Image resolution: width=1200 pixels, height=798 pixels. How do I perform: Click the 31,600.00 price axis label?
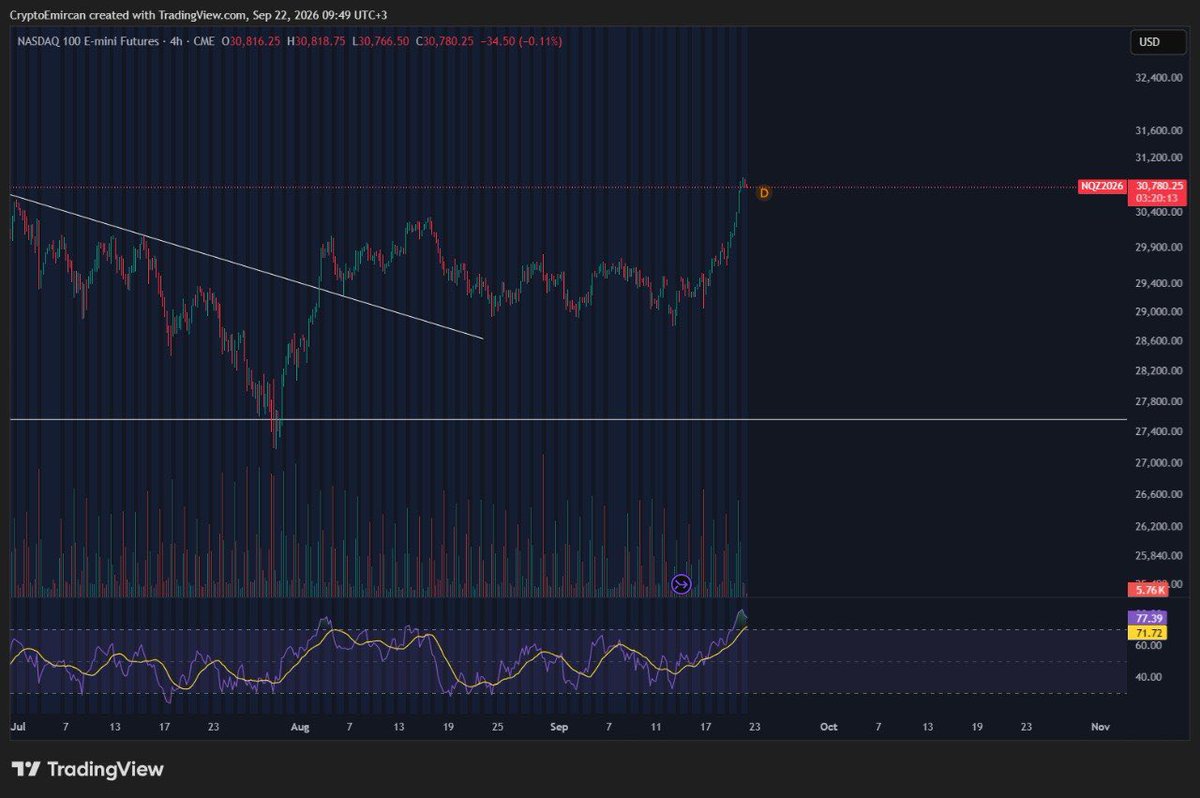(x=1160, y=131)
